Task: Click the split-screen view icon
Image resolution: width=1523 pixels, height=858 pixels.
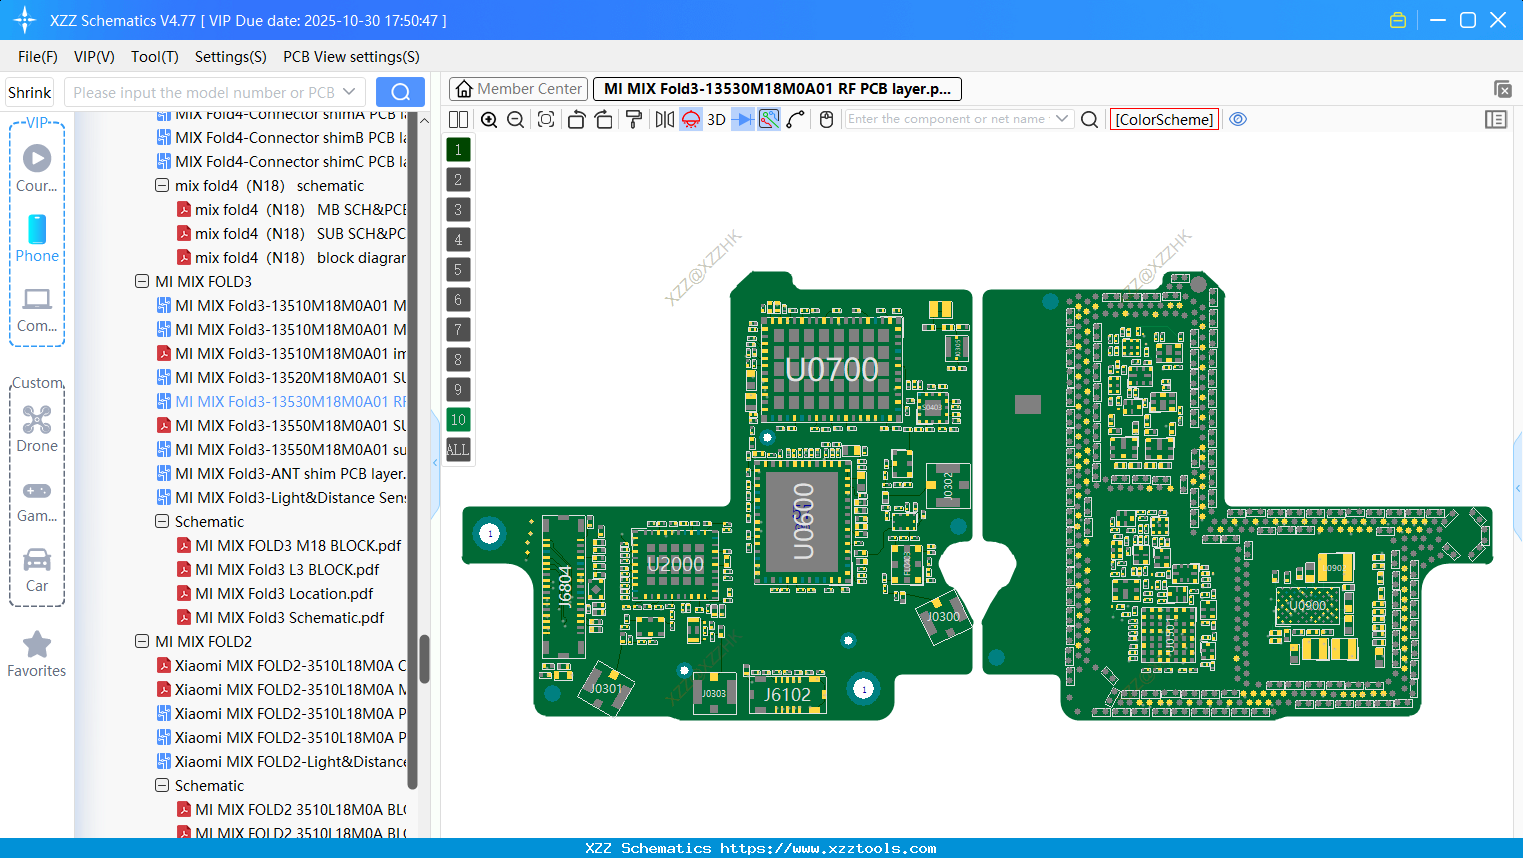Action: click(x=457, y=119)
